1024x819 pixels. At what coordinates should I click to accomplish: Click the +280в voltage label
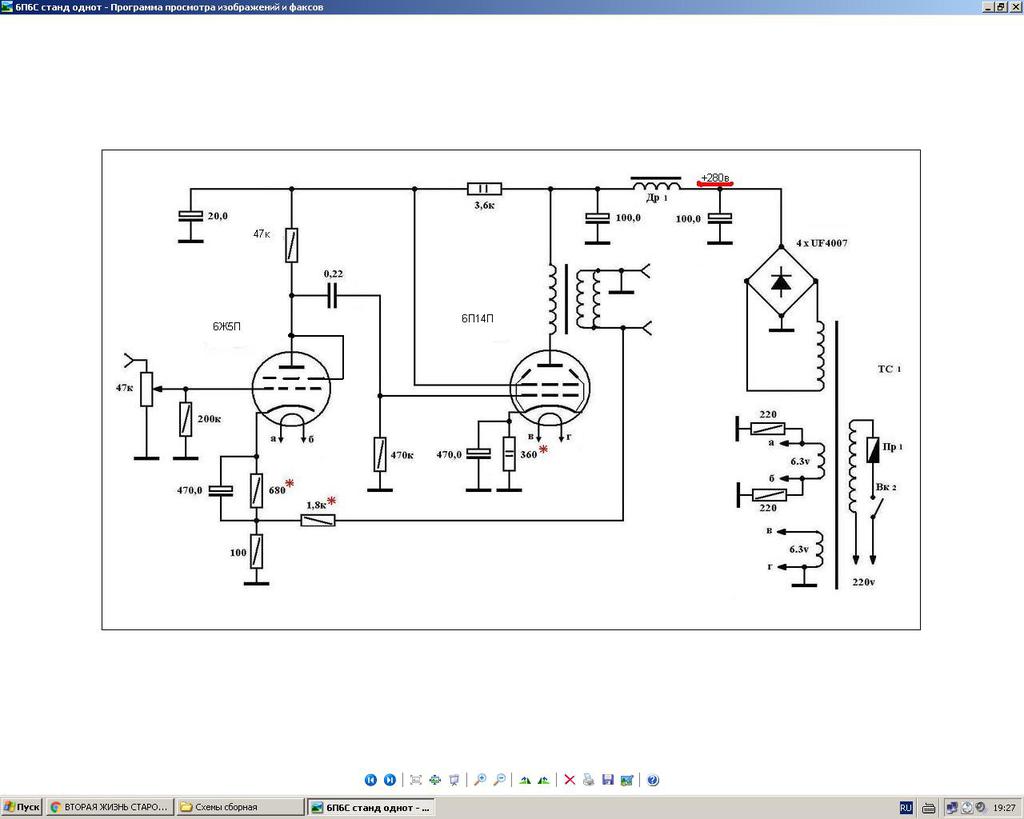[x=715, y=178]
